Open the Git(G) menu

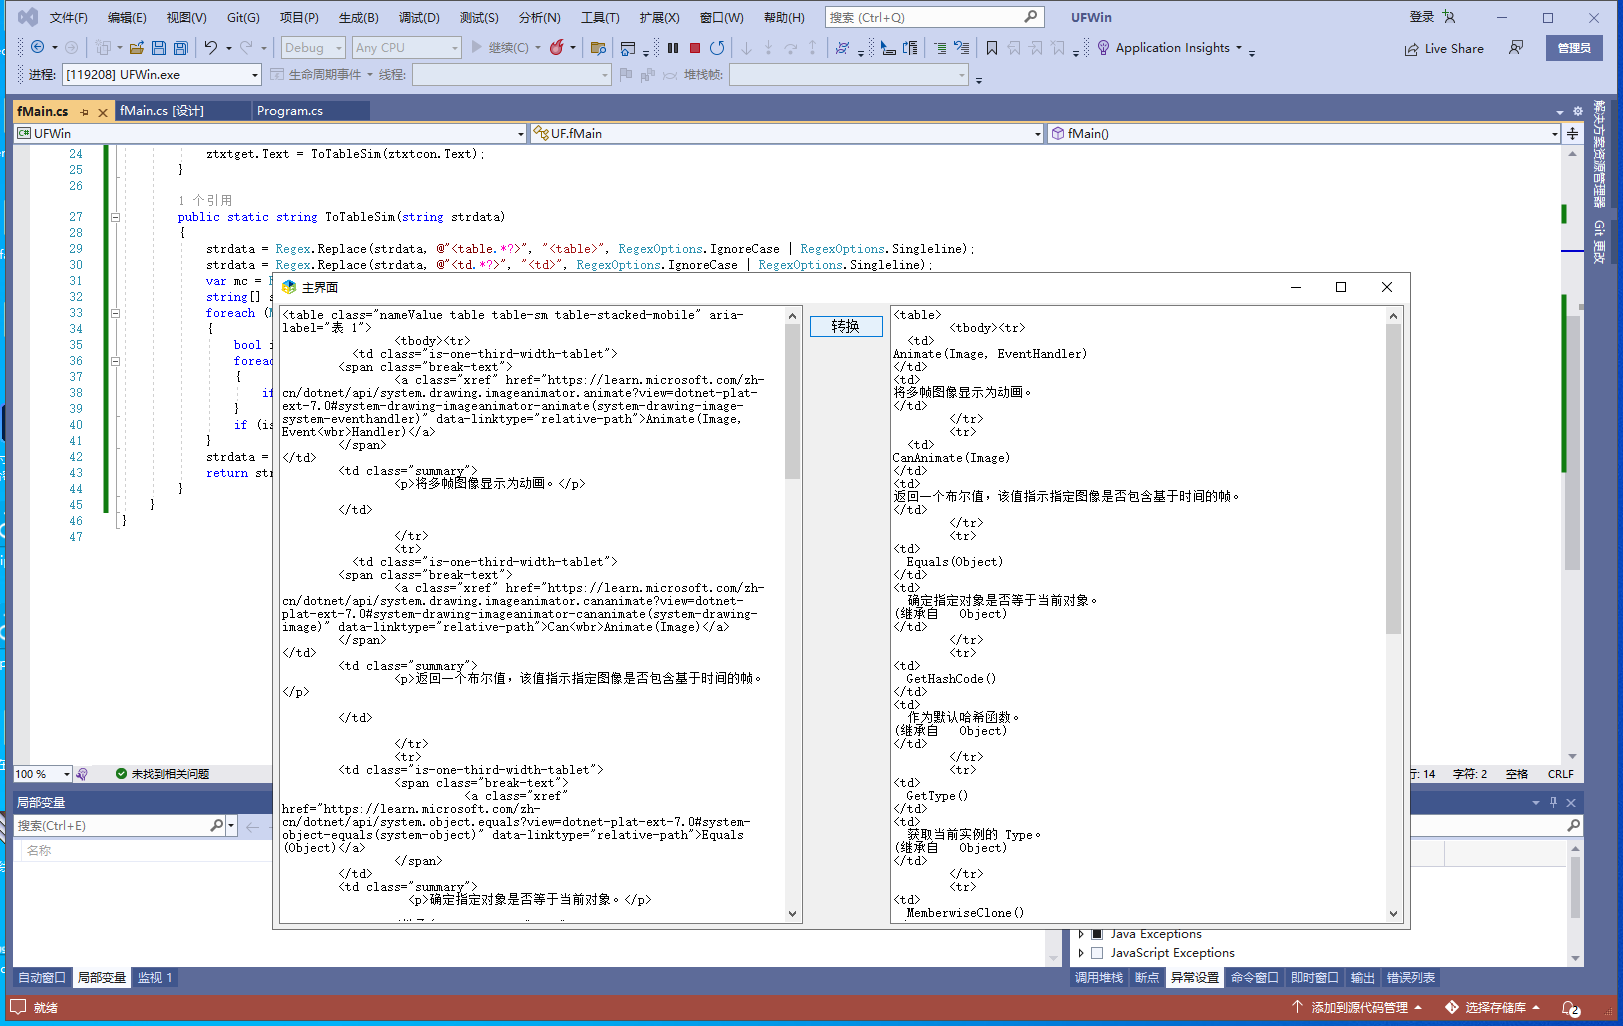tap(243, 17)
